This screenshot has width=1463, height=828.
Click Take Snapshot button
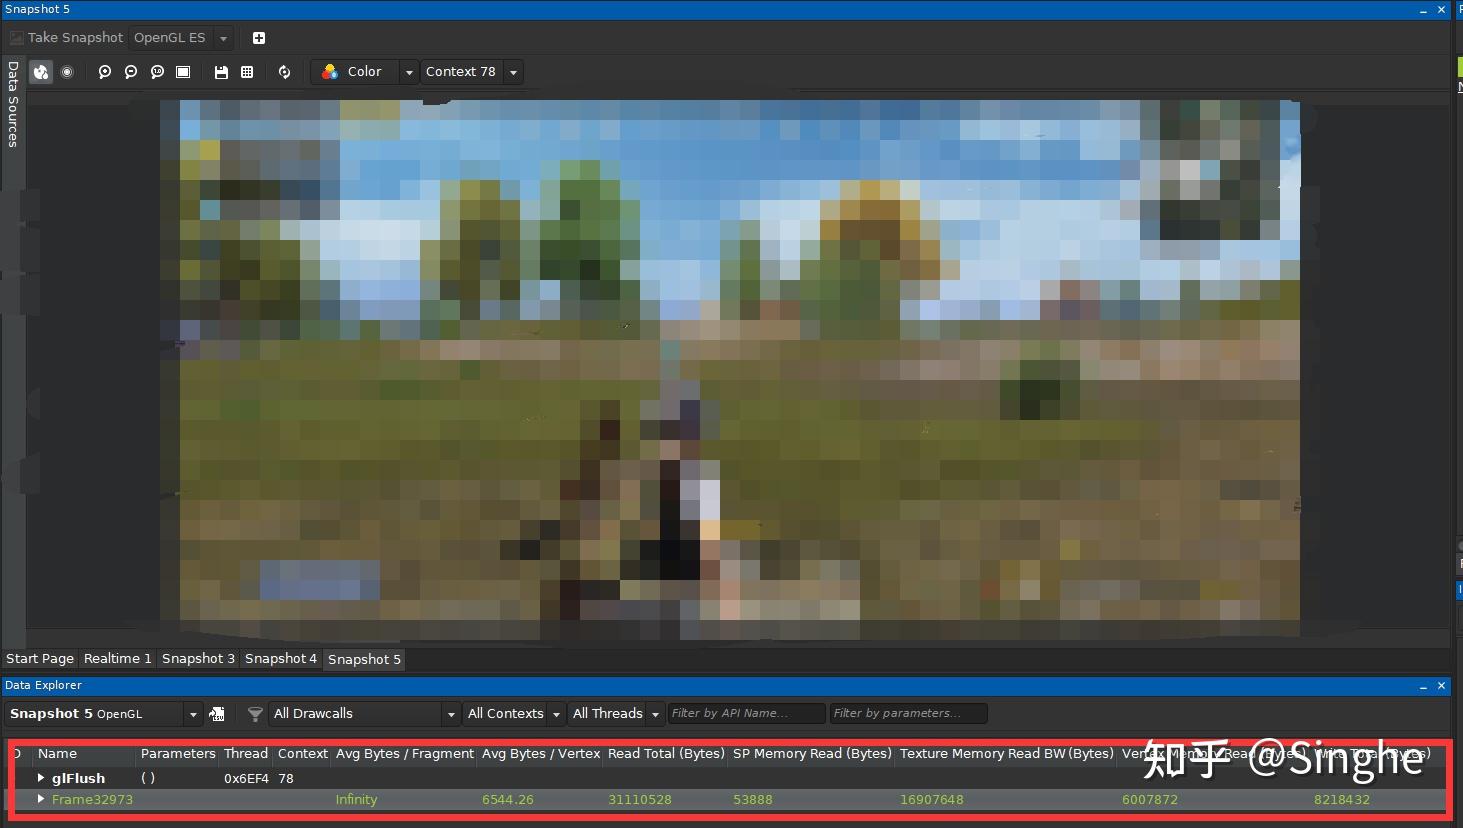66,38
